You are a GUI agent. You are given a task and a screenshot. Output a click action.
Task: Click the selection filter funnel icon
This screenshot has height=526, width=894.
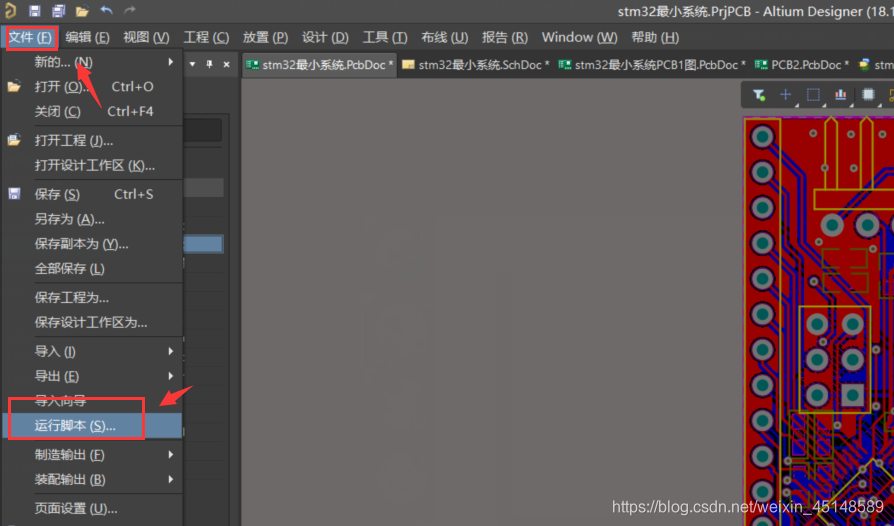pos(759,95)
